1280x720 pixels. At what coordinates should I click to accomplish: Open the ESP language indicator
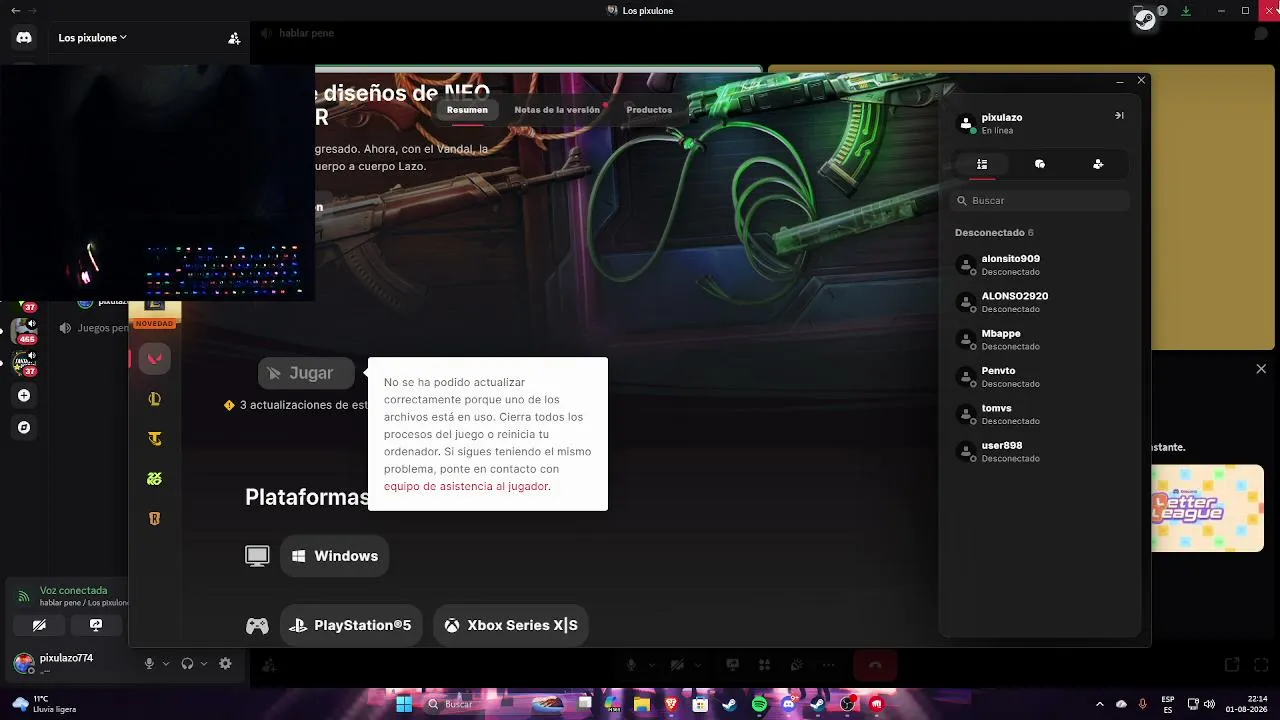point(1168,704)
